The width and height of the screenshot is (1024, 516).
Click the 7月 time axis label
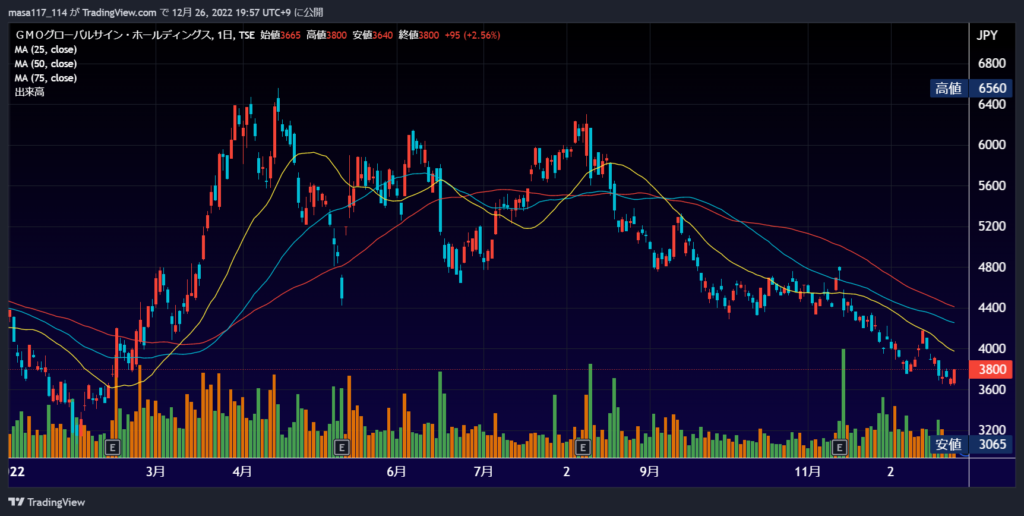[483, 472]
